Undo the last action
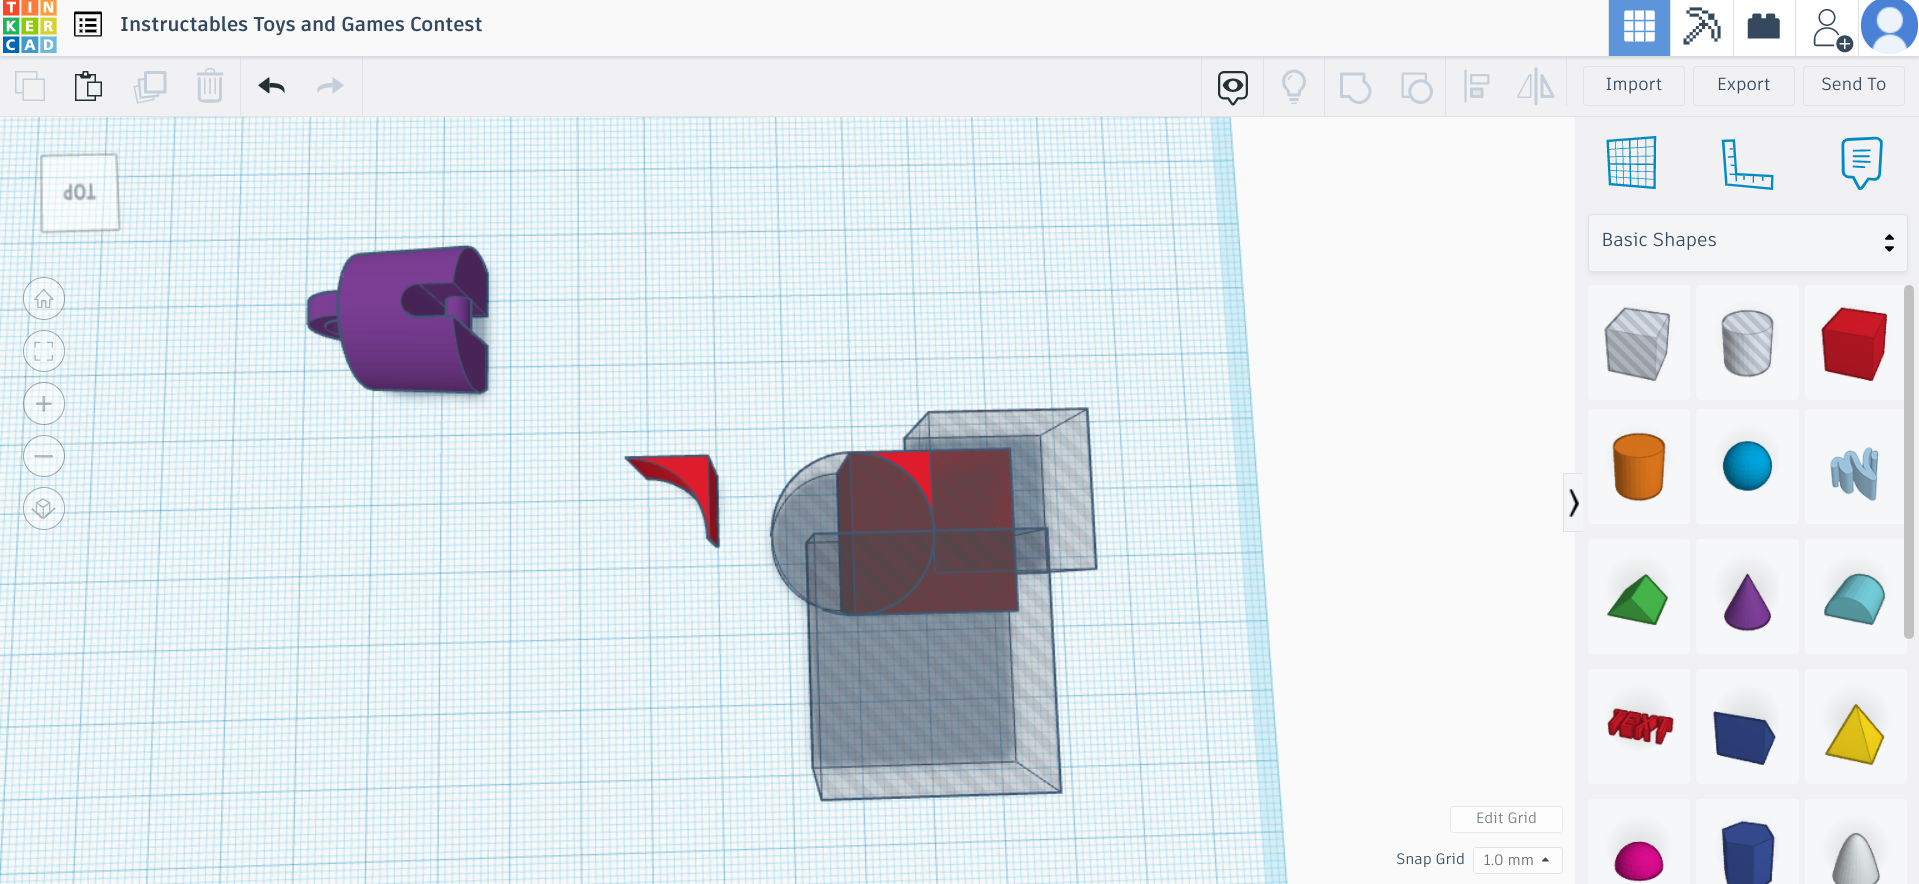This screenshot has width=1919, height=884. 272,86
